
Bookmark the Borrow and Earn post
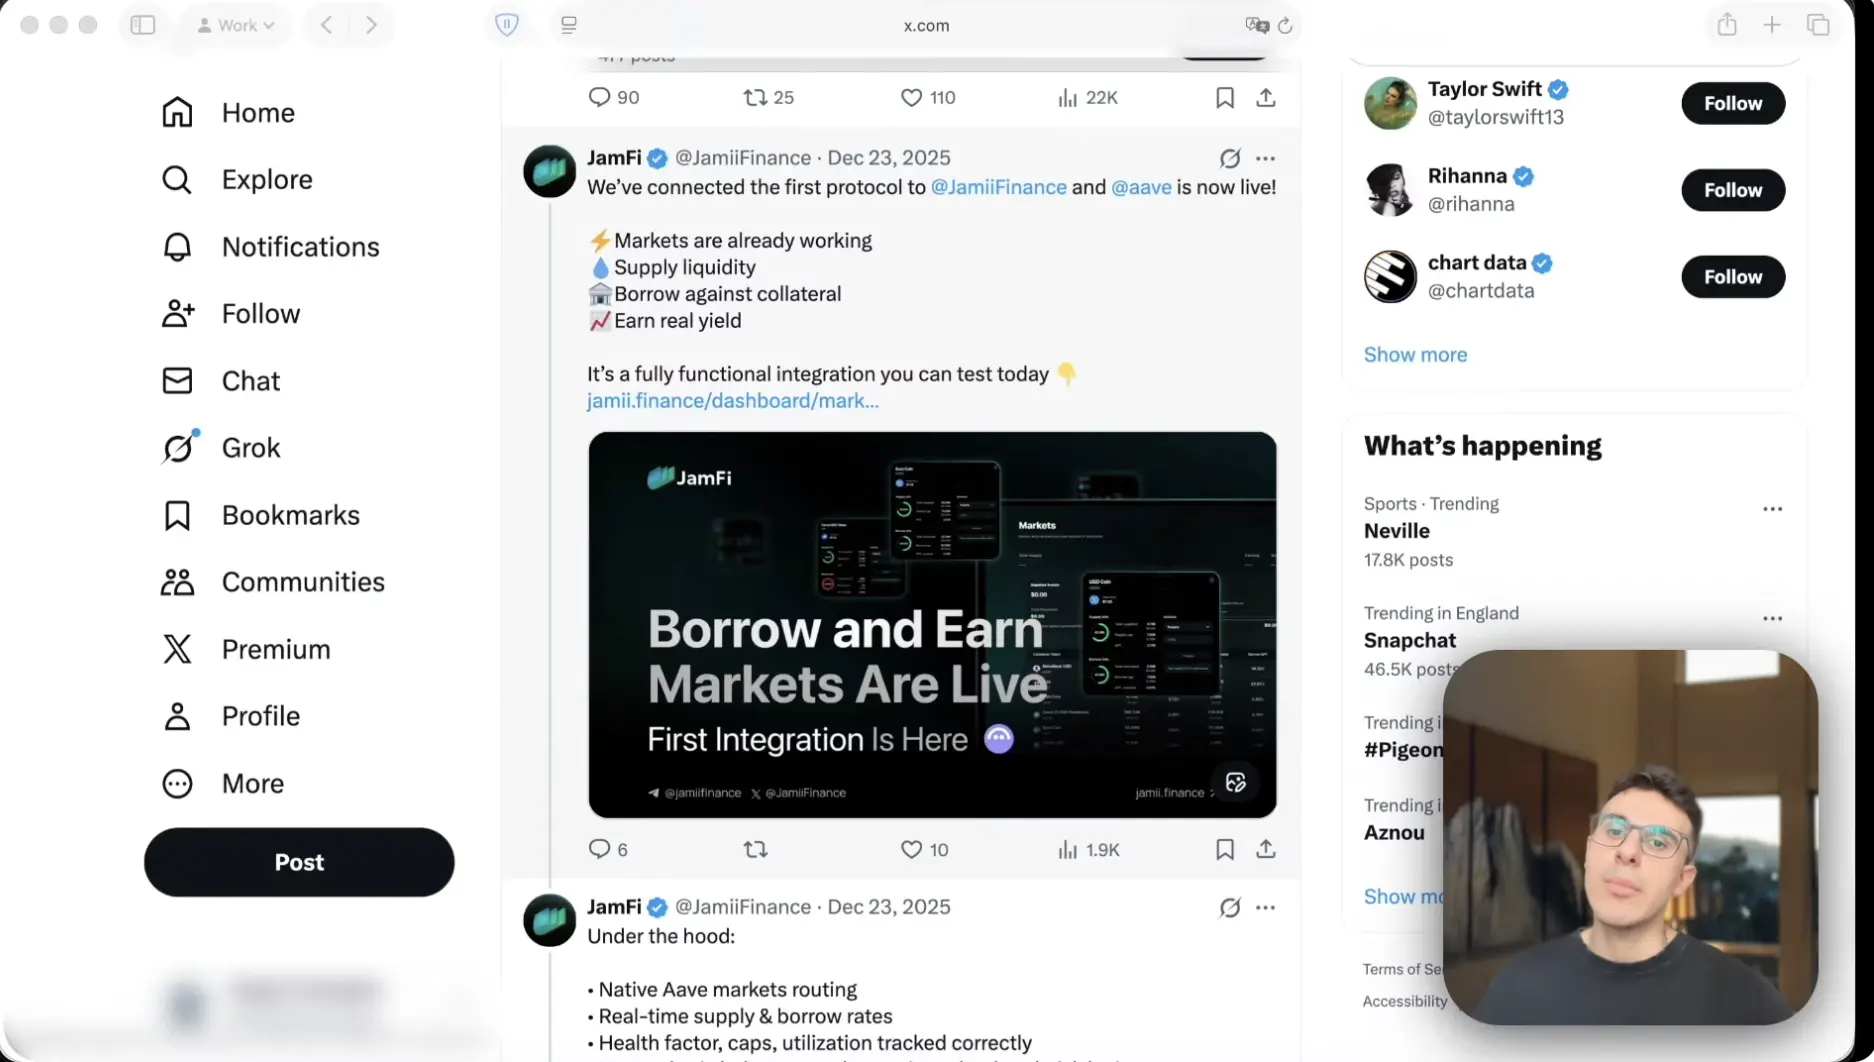click(x=1224, y=849)
